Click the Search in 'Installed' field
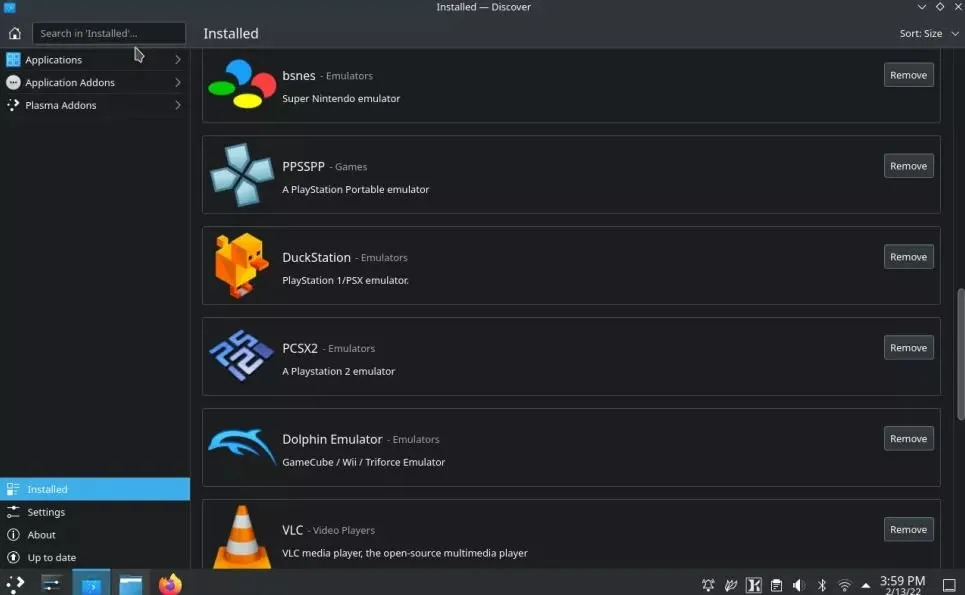 109,33
